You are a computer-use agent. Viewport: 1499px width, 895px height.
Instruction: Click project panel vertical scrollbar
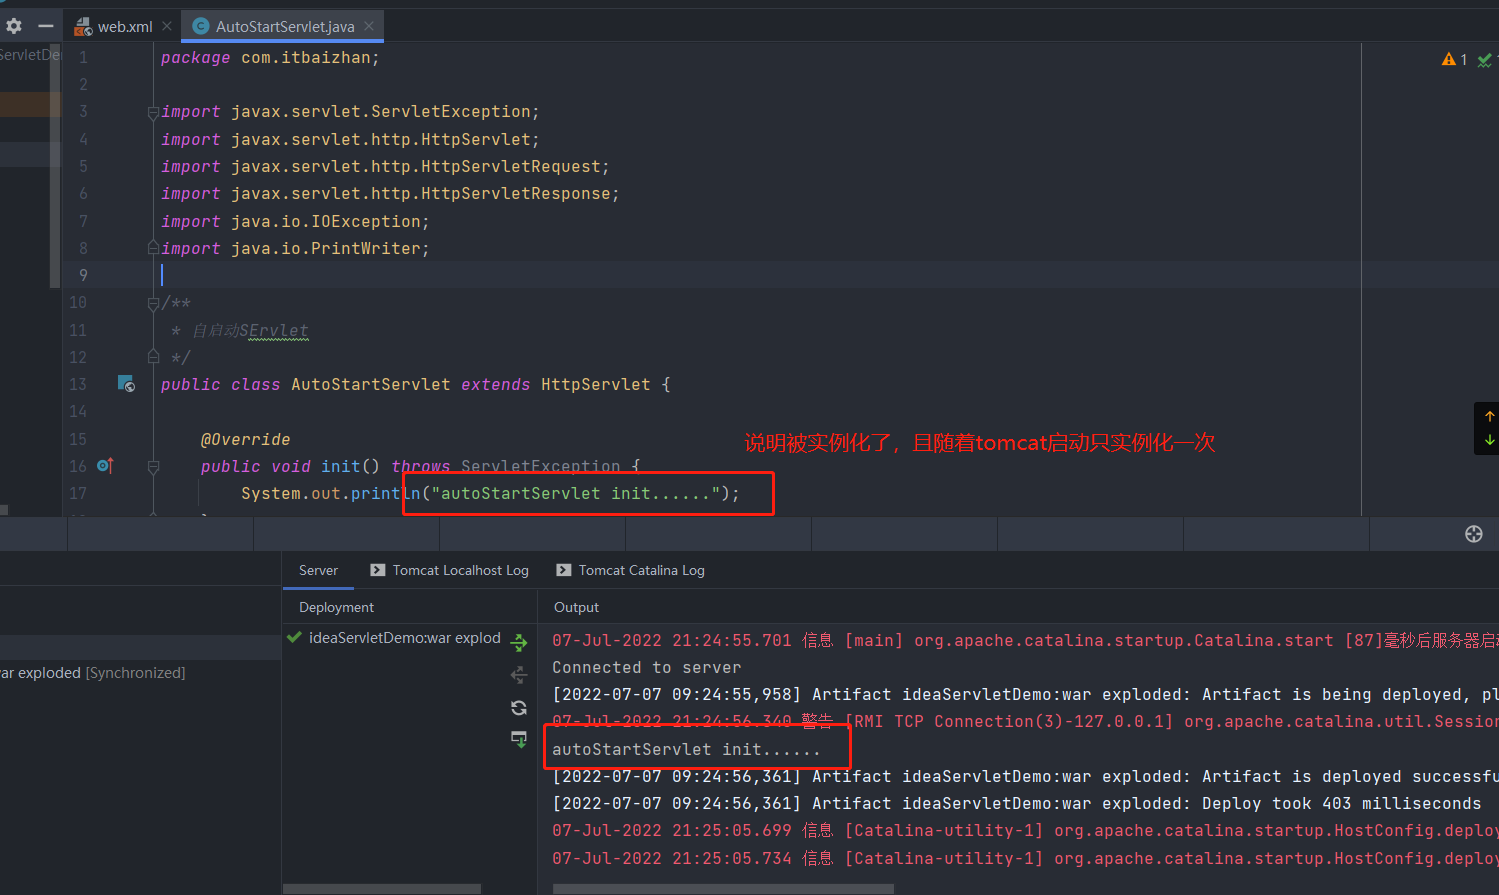pos(55,165)
